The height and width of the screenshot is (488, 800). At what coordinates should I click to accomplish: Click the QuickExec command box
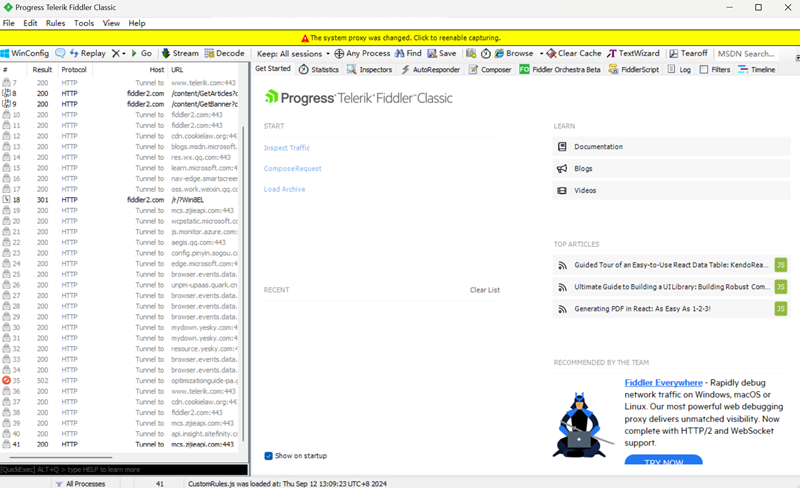[x=124, y=470]
